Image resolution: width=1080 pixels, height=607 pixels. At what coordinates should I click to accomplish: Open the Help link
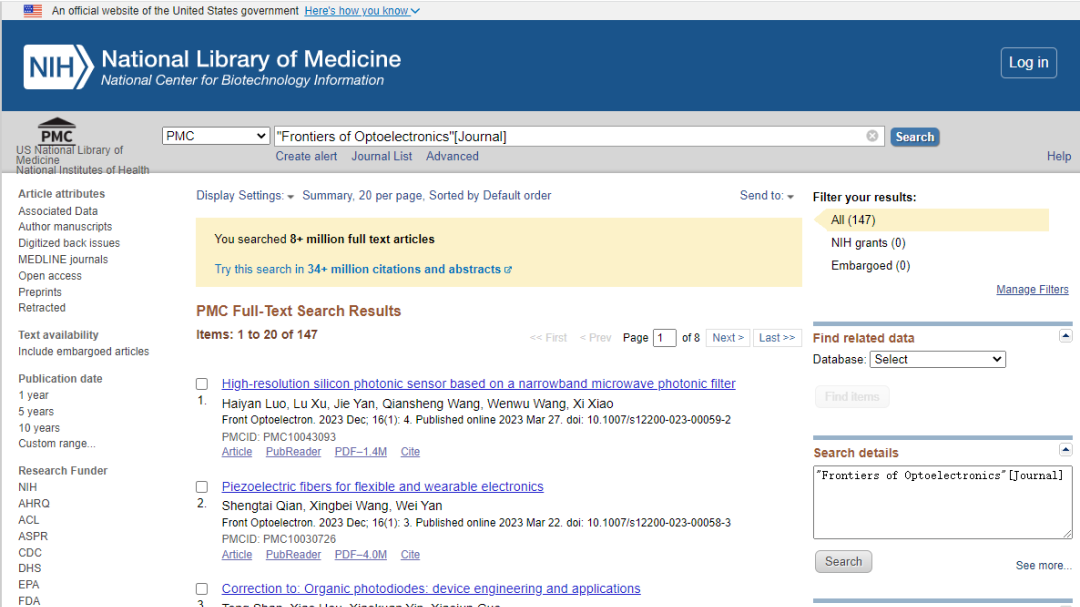click(1059, 156)
